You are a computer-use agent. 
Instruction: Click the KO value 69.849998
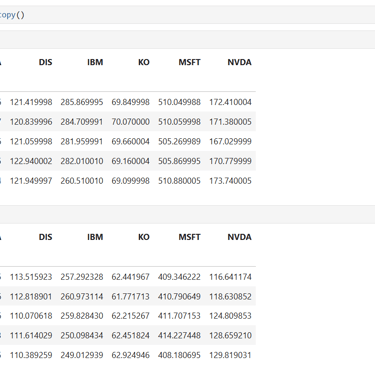click(x=130, y=102)
